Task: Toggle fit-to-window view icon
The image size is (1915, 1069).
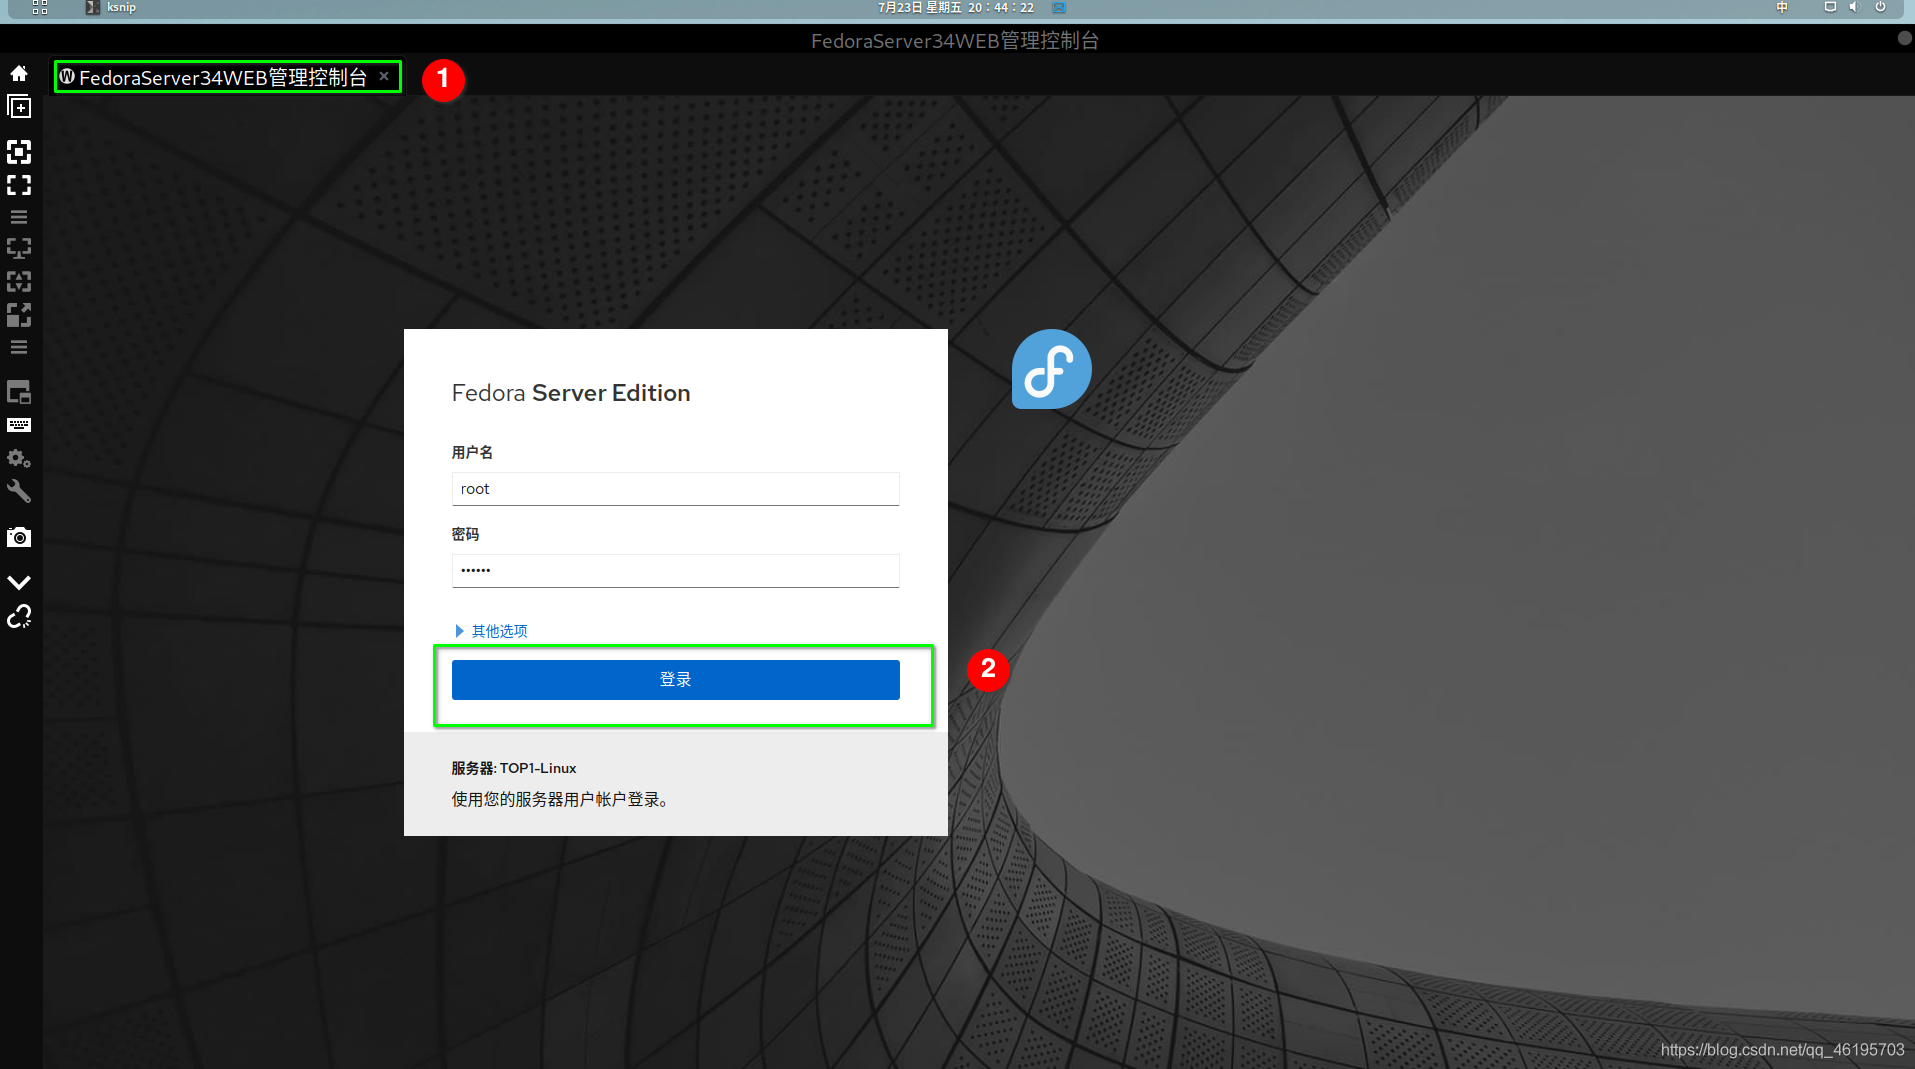Action: 19,152
